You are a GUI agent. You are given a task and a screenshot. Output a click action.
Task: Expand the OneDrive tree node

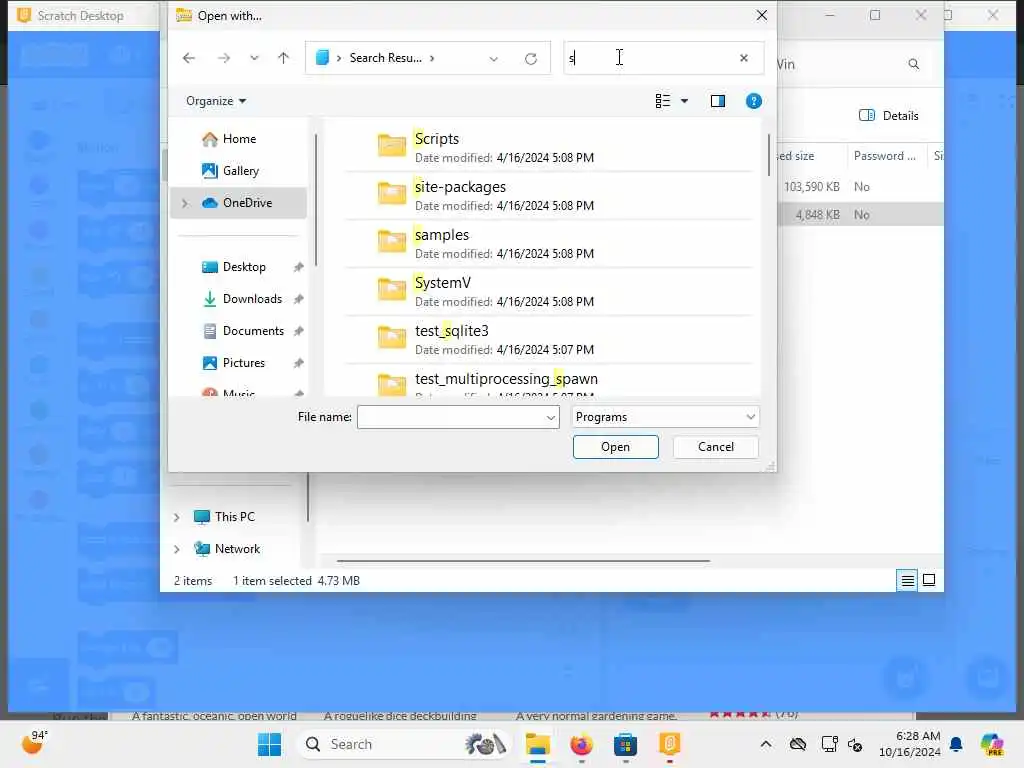(185, 203)
